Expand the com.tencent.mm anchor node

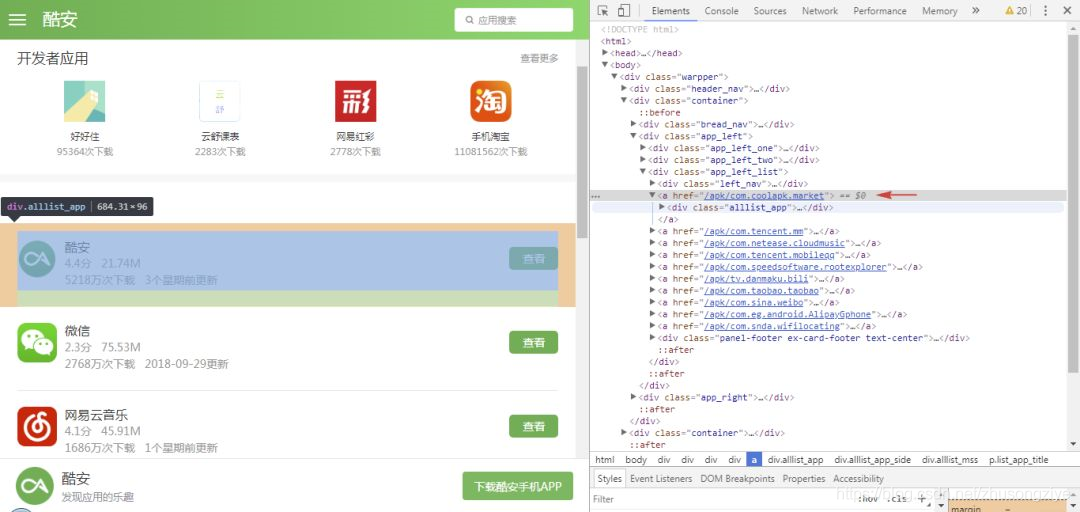point(653,231)
